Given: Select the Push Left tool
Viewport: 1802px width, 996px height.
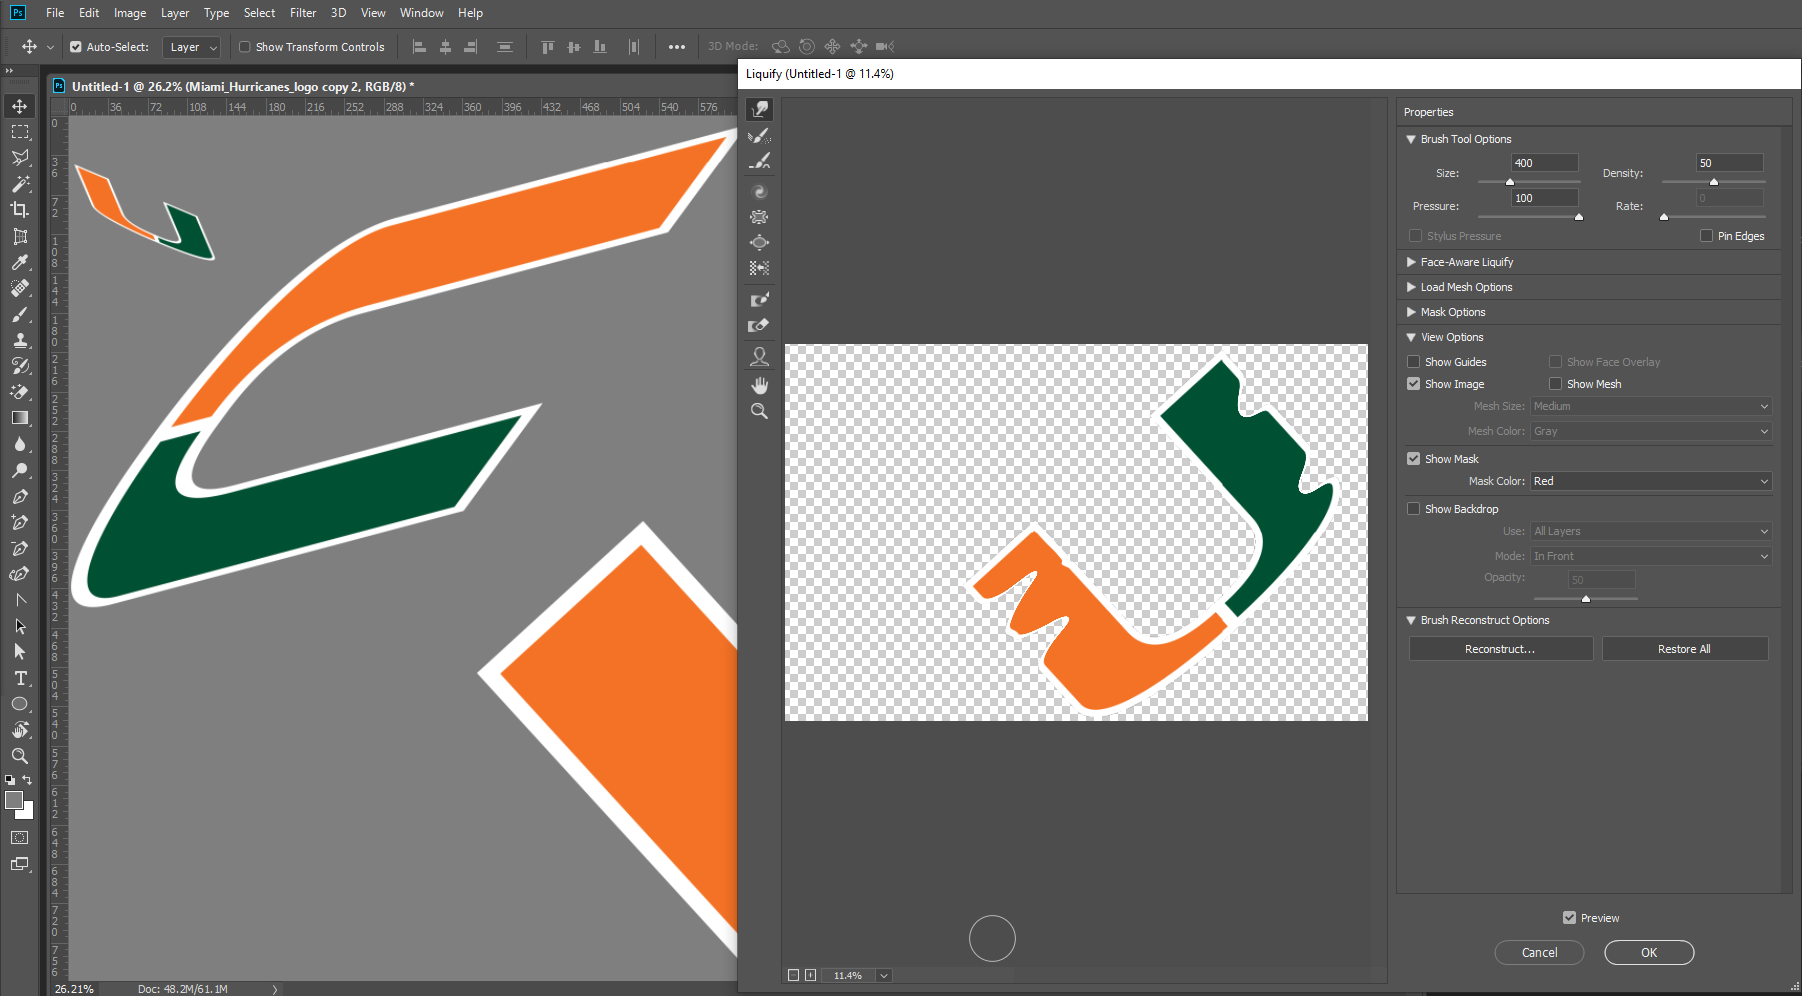Looking at the screenshot, I should coord(760,268).
